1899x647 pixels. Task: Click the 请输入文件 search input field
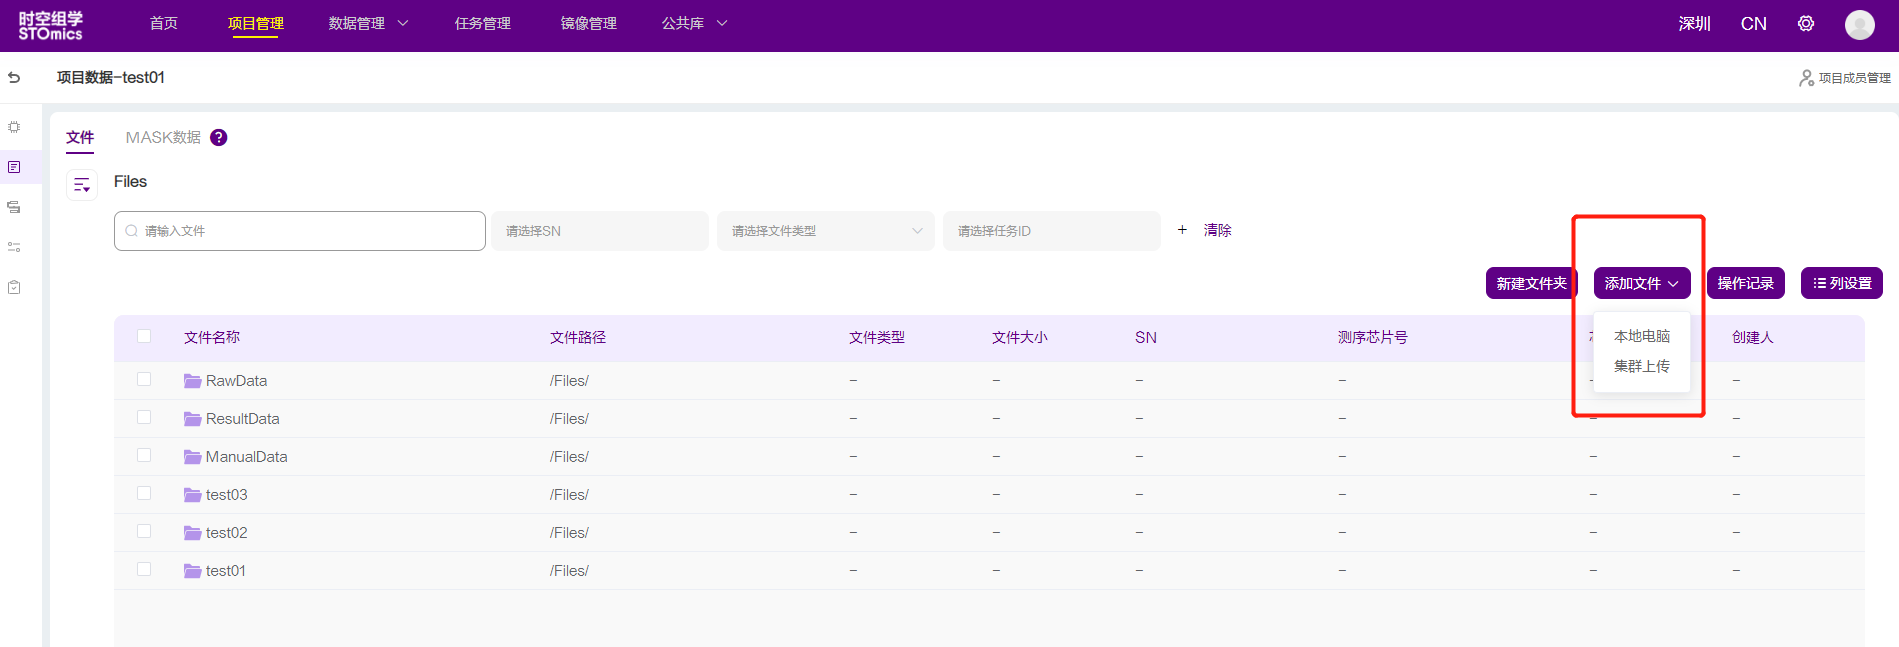tap(300, 231)
